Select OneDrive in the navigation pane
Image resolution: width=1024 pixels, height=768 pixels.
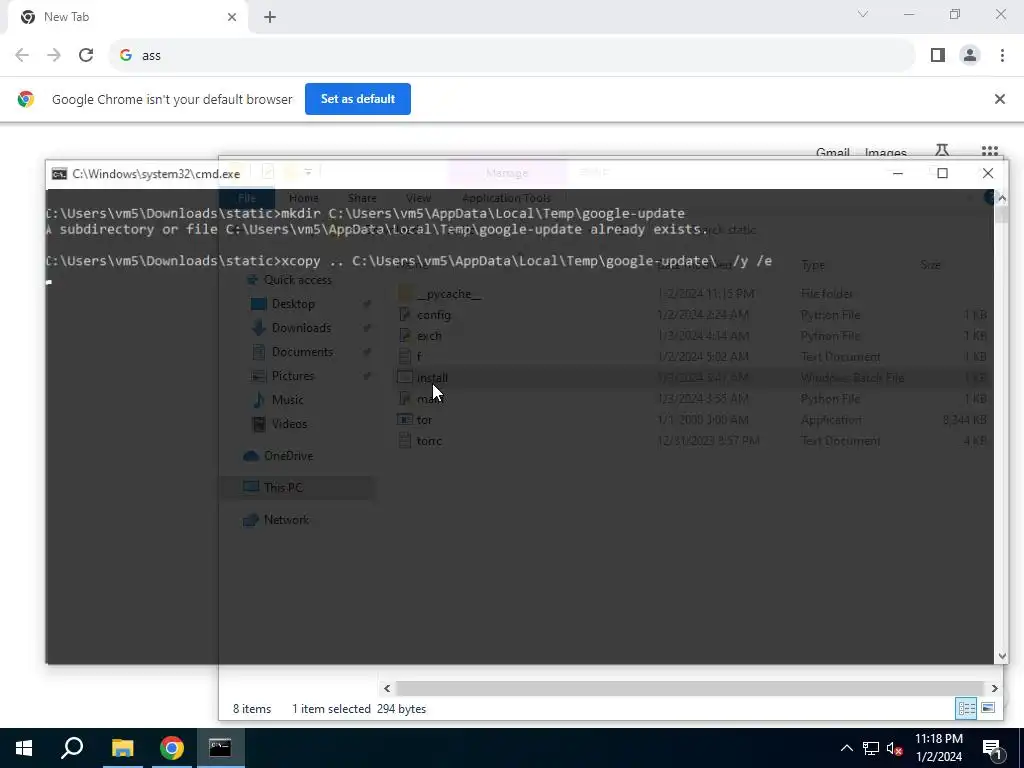(288, 456)
